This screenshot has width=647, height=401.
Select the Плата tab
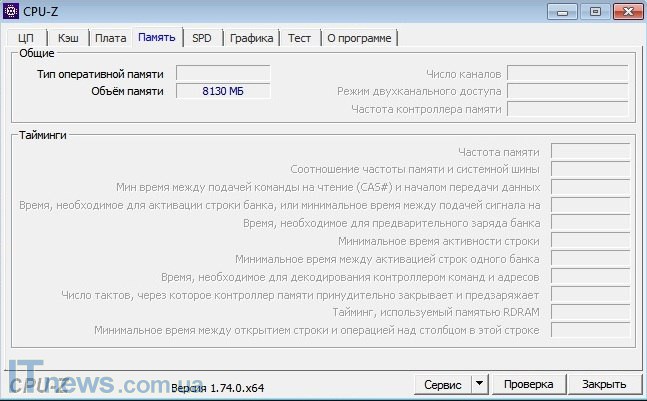[110, 38]
